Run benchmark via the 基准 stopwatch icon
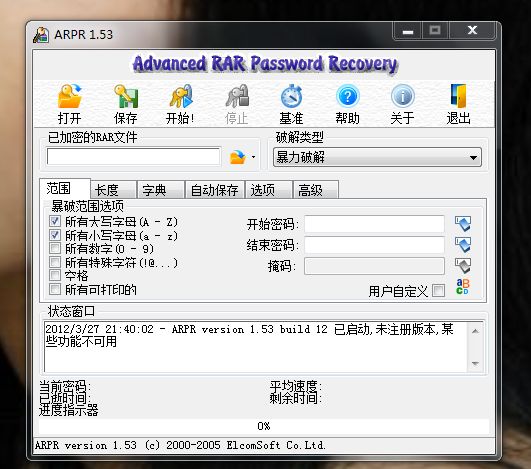531x469 pixels. click(x=292, y=97)
